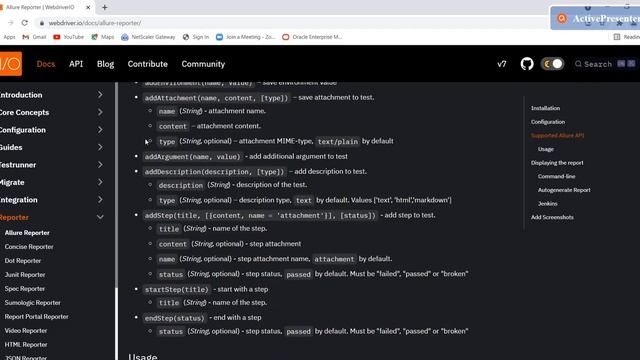
Task: Open Spec Reporter page
Action: coord(25,289)
